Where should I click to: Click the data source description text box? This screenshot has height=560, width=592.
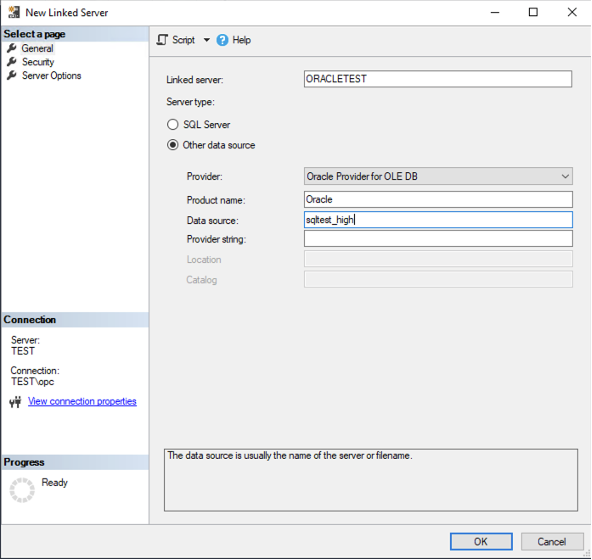point(371,480)
